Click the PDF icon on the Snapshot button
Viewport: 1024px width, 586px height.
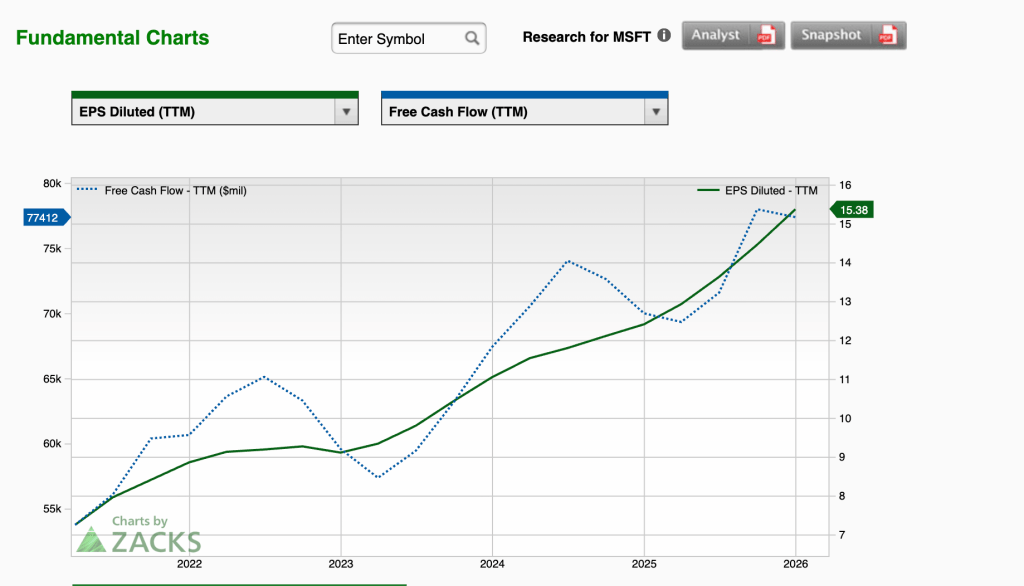pos(887,36)
